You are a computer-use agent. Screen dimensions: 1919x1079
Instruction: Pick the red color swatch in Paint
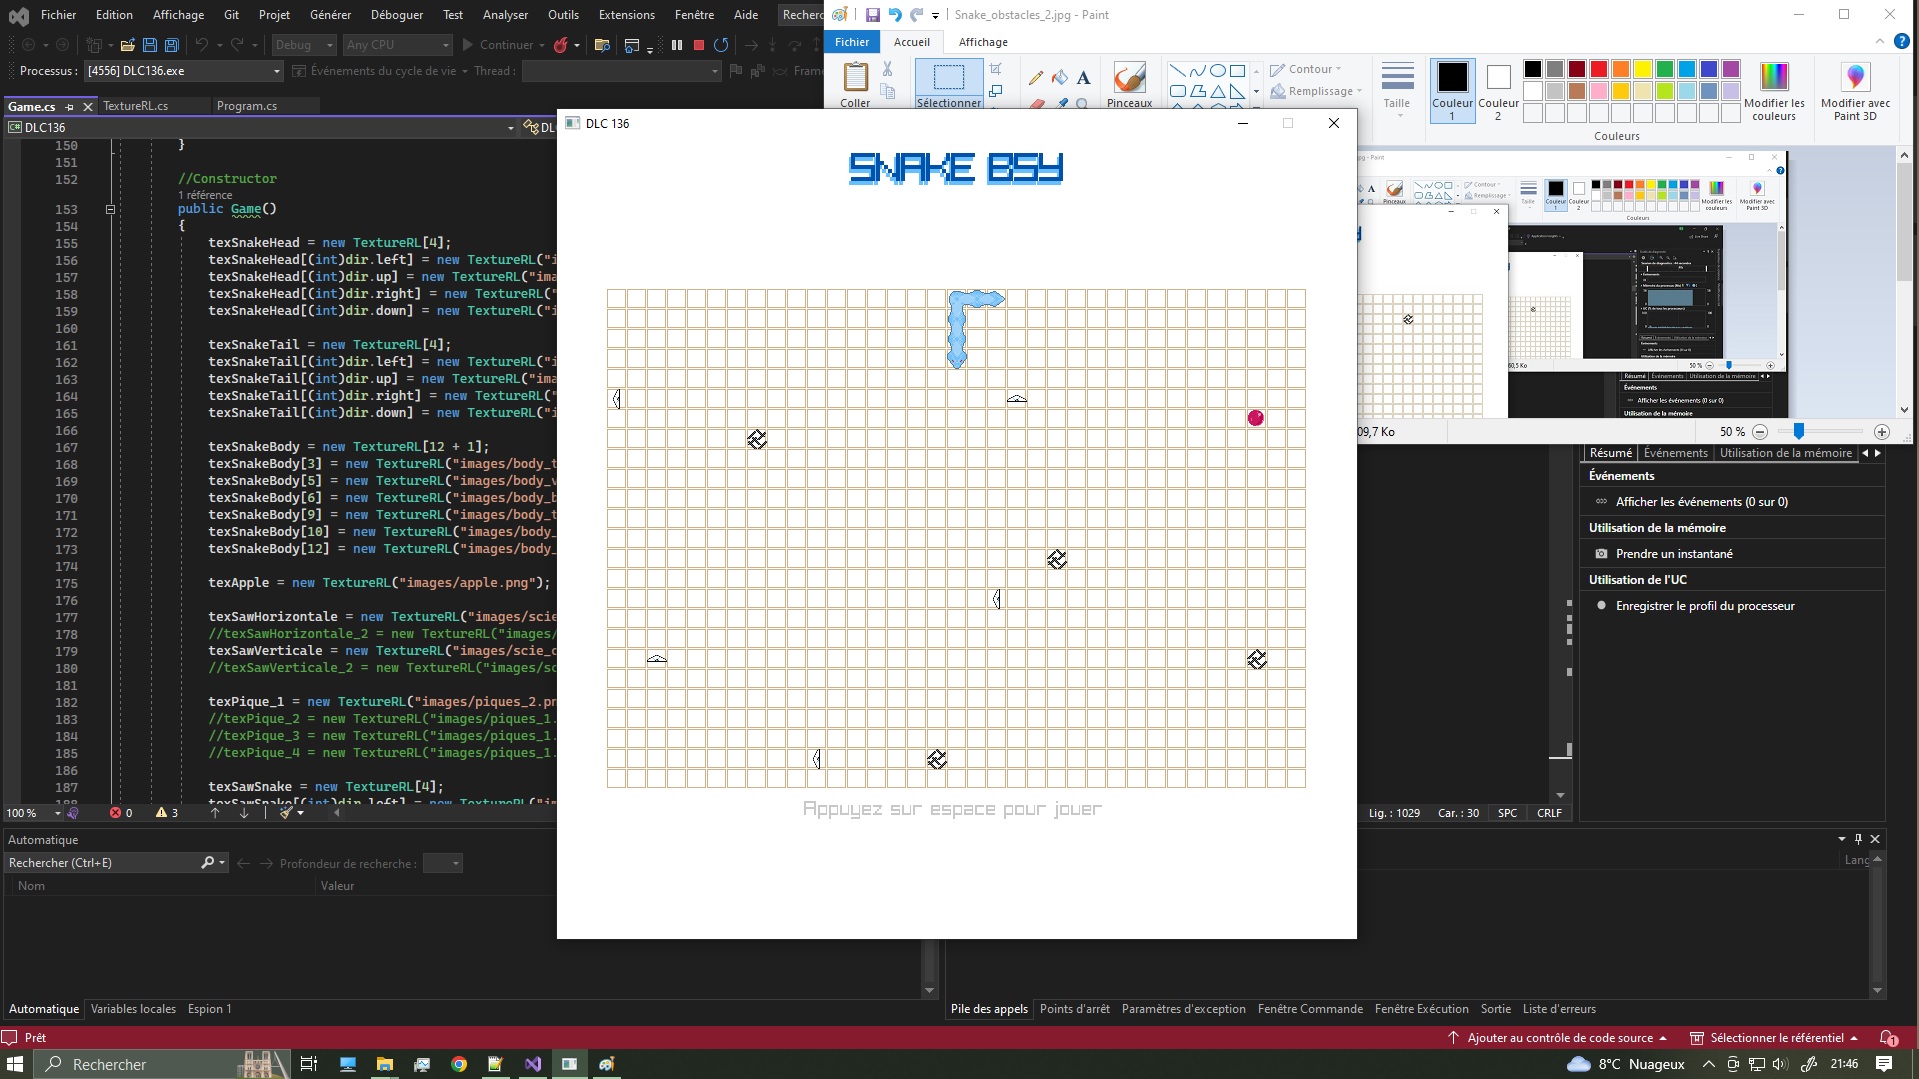tap(1599, 69)
